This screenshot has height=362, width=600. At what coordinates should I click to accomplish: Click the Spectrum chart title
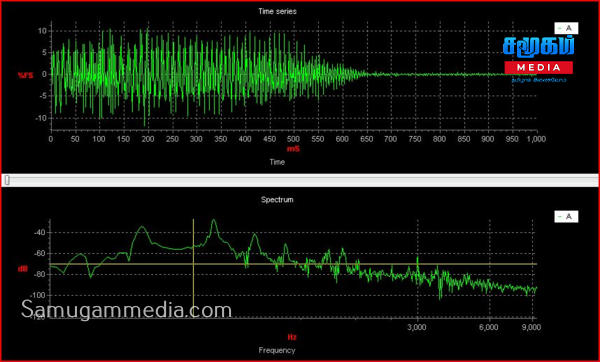(x=277, y=200)
